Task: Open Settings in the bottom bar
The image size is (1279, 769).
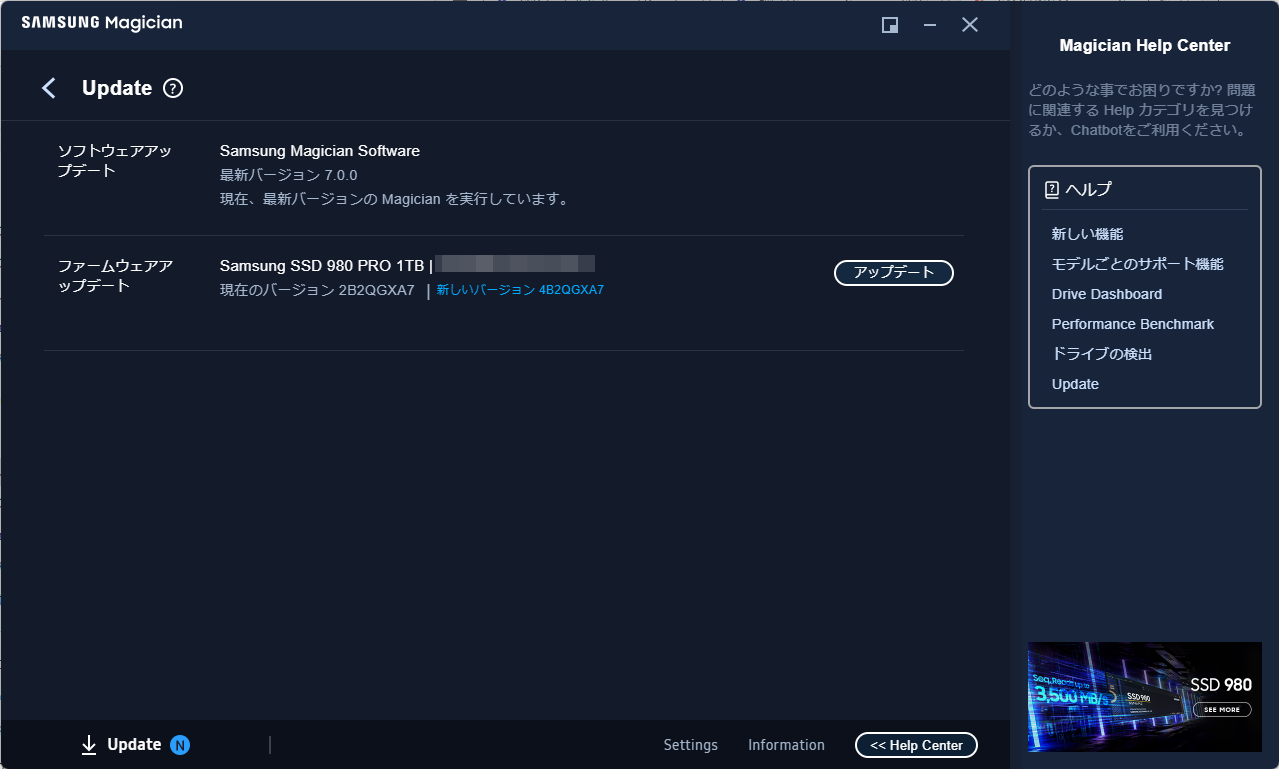Action: point(691,745)
